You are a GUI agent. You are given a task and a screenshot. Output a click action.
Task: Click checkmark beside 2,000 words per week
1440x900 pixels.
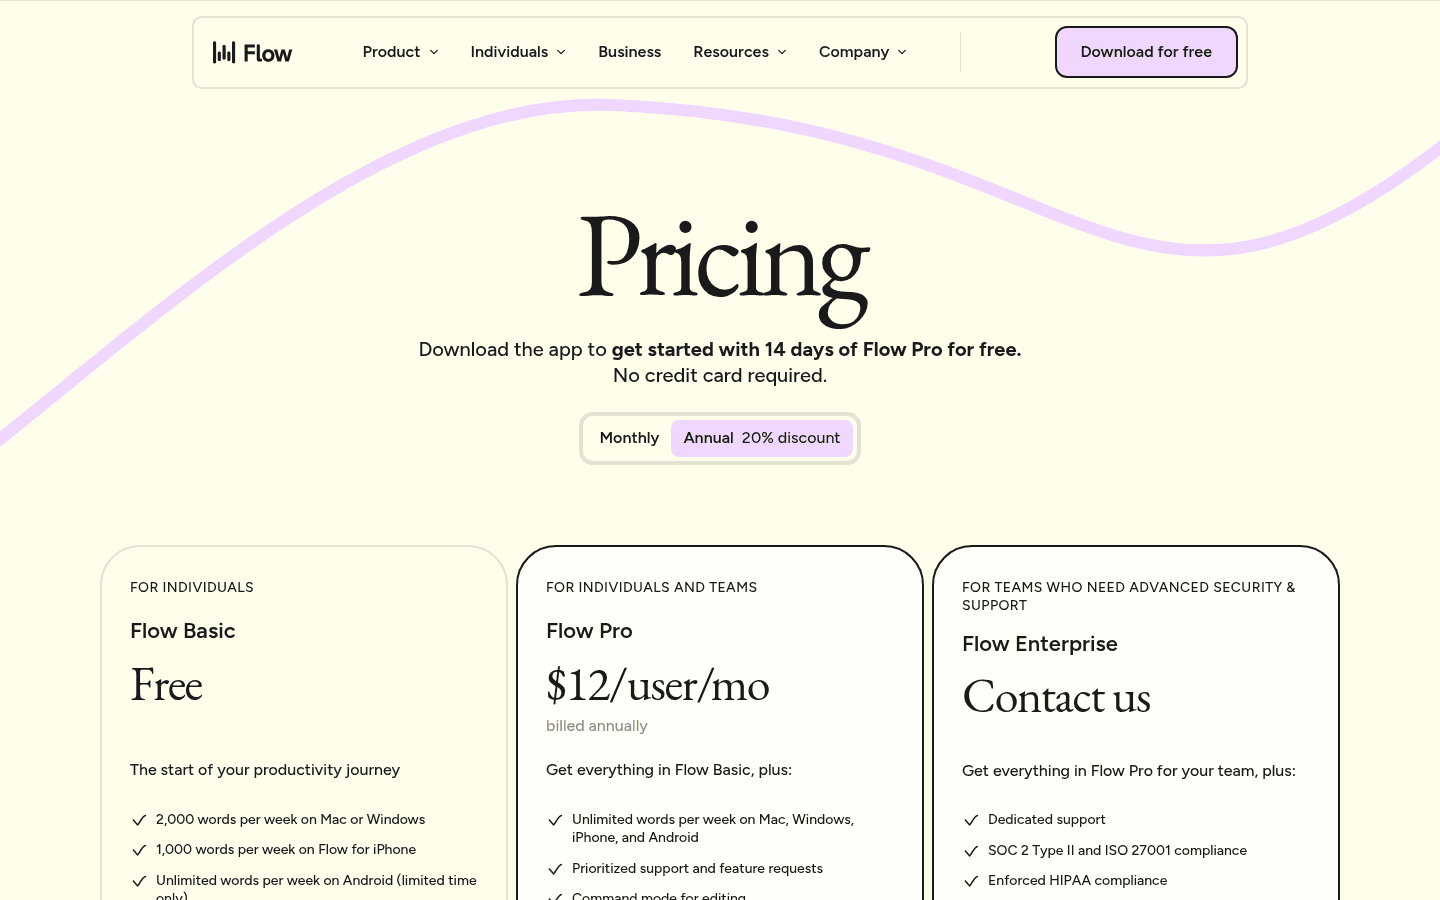point(139,820)
